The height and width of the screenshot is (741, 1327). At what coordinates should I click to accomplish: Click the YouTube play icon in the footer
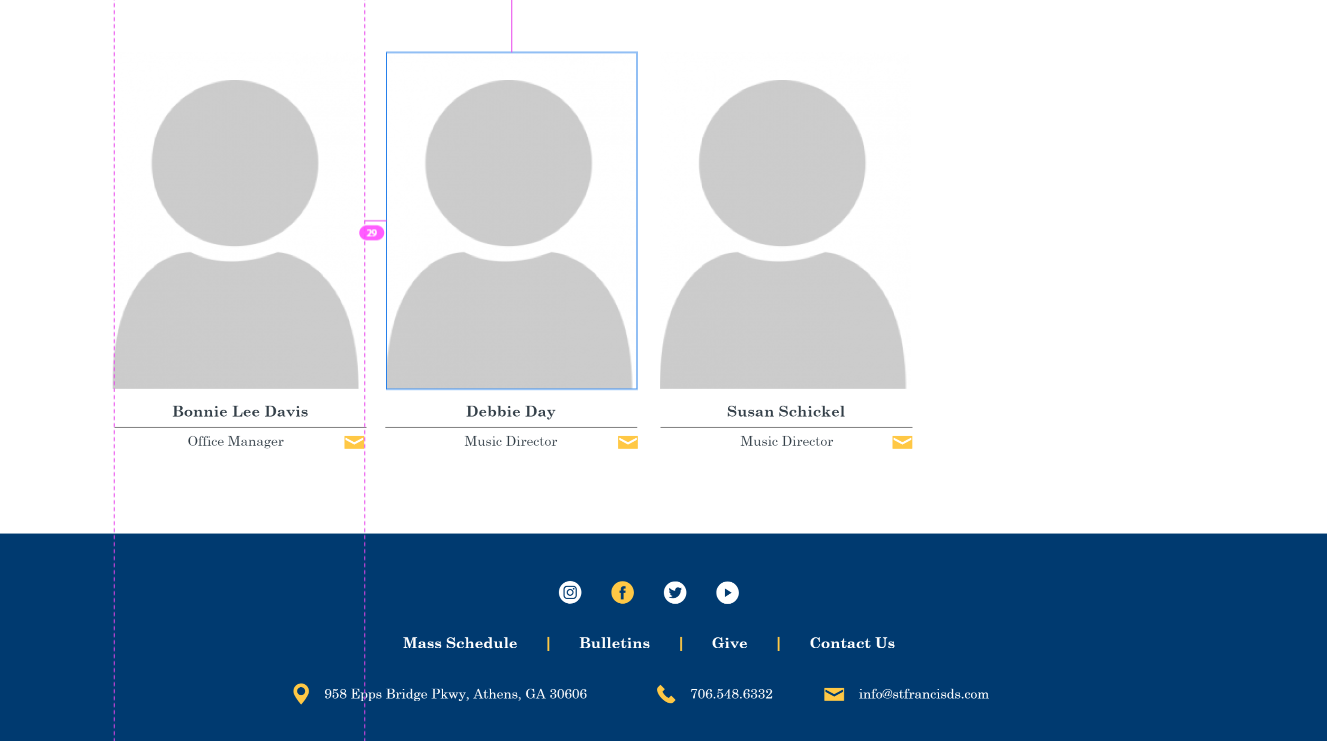click(727, 593)
